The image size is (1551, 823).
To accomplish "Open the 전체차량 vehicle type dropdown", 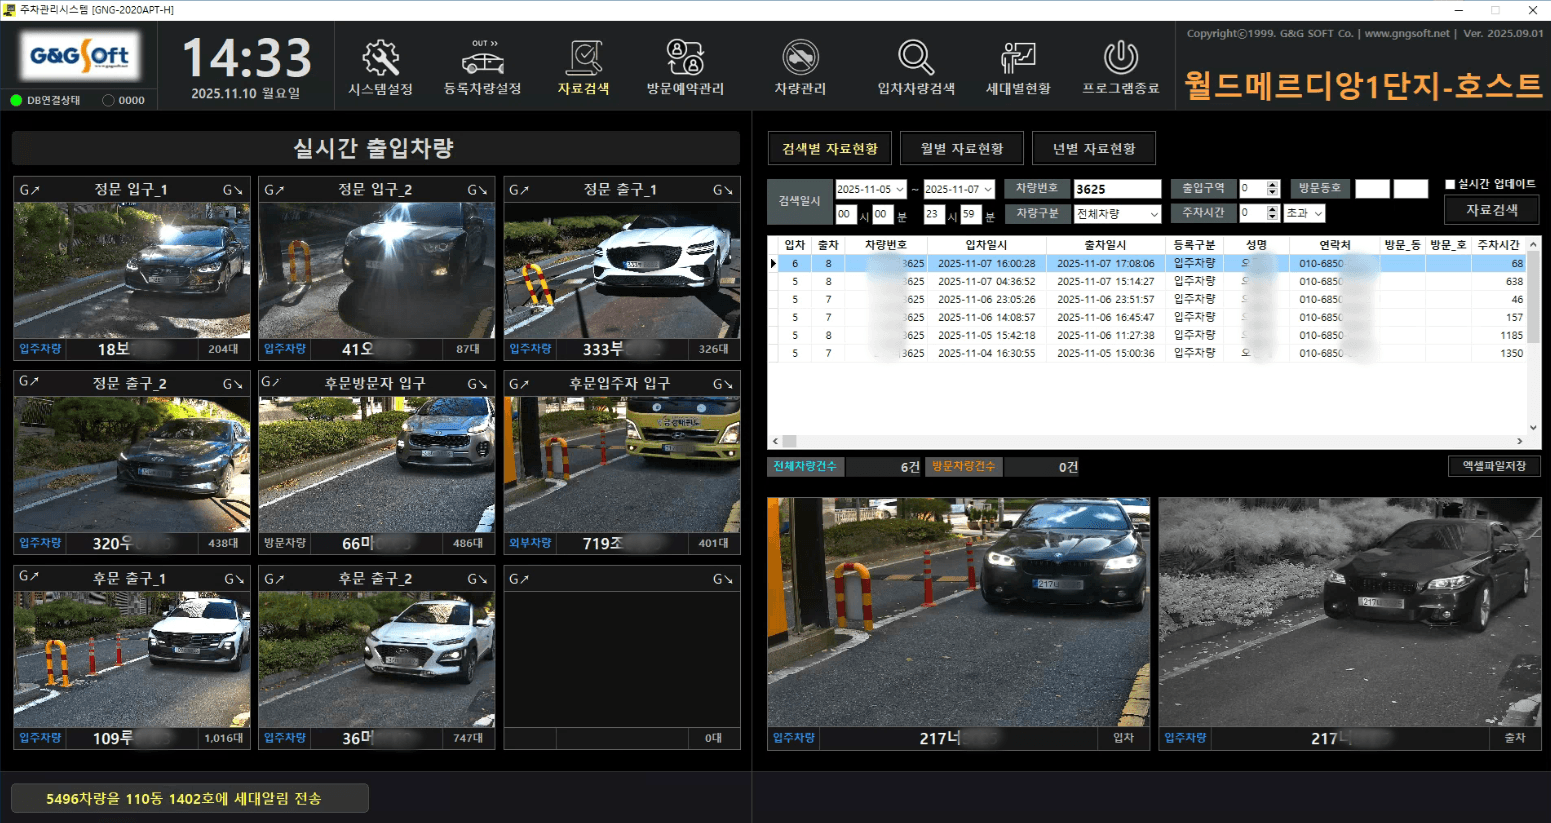I will click(1153, 214).
